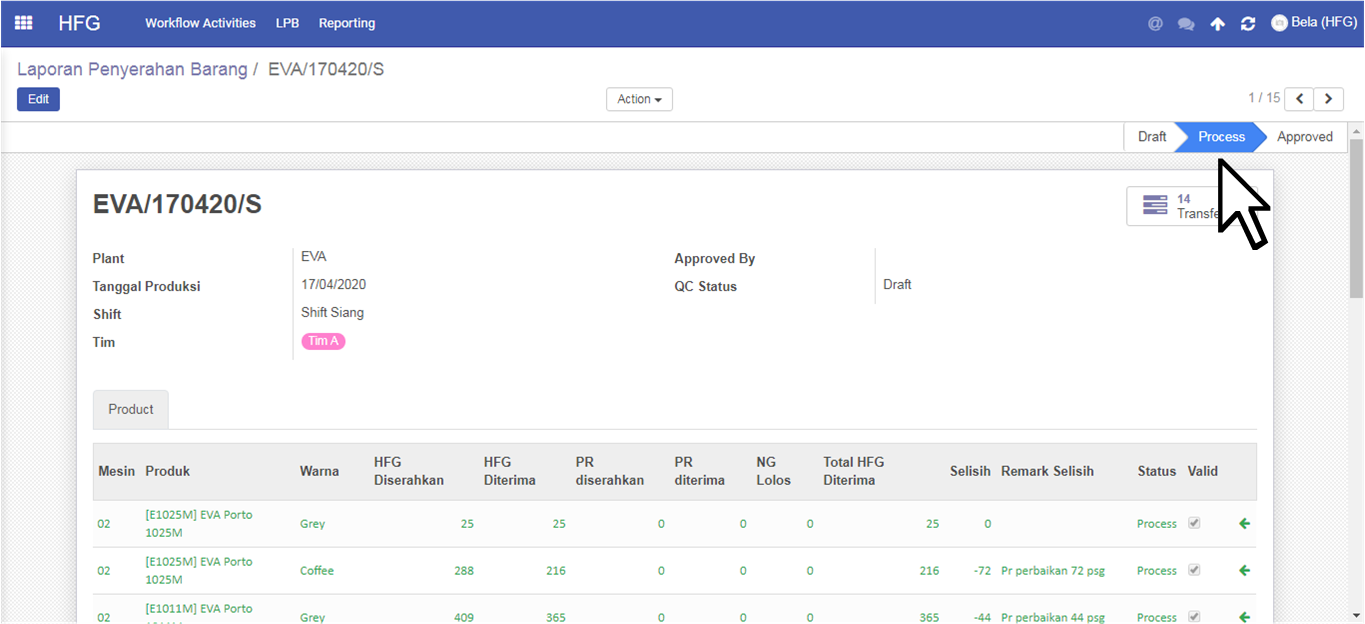Click the Approved status stage

click(x=1304, y=137)
